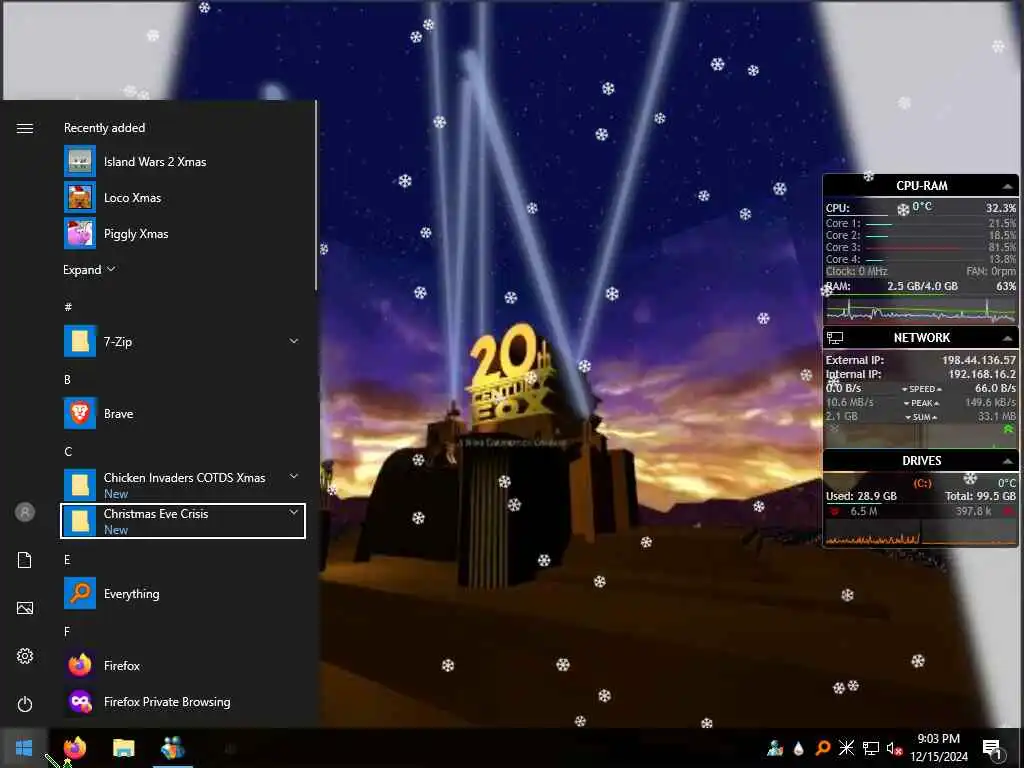
Task: Open the Messenger buddies taskbar app
Action: [172, 748]
